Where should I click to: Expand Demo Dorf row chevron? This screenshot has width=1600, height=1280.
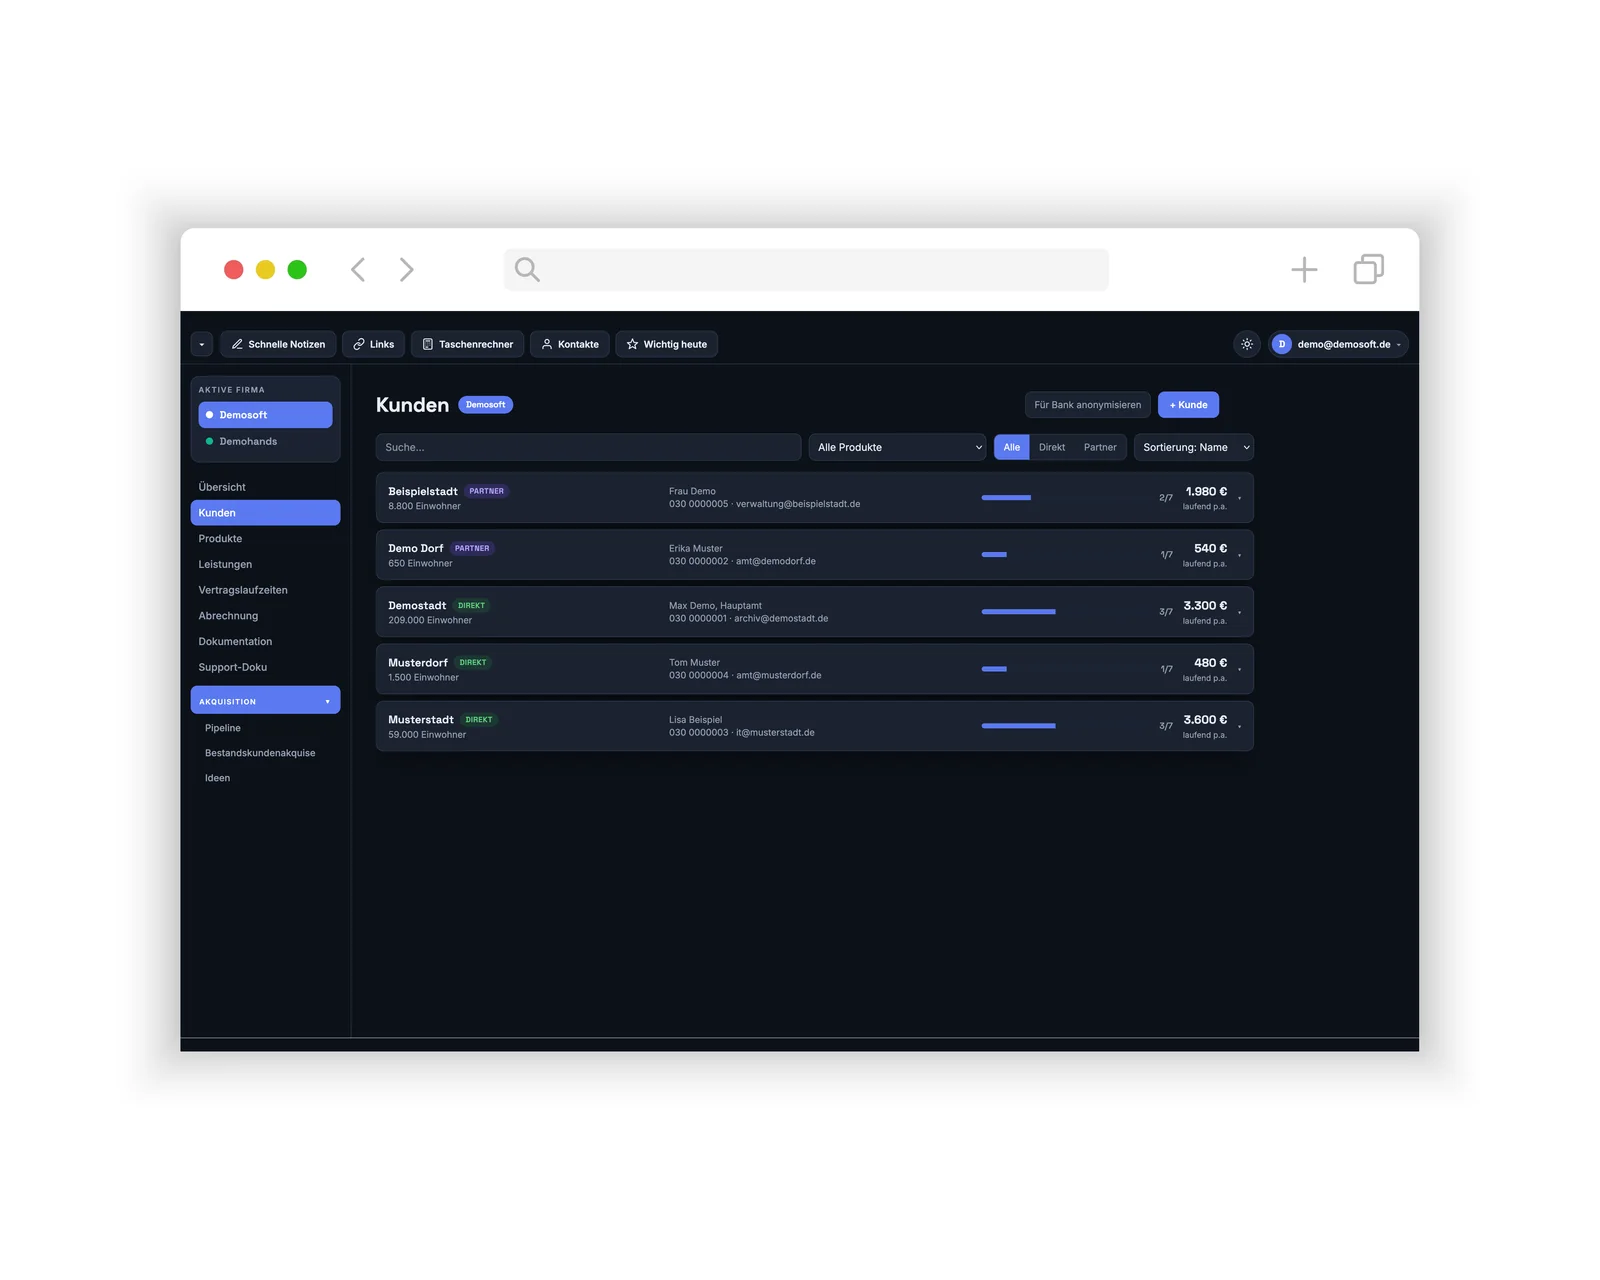tap(1239, 555)
